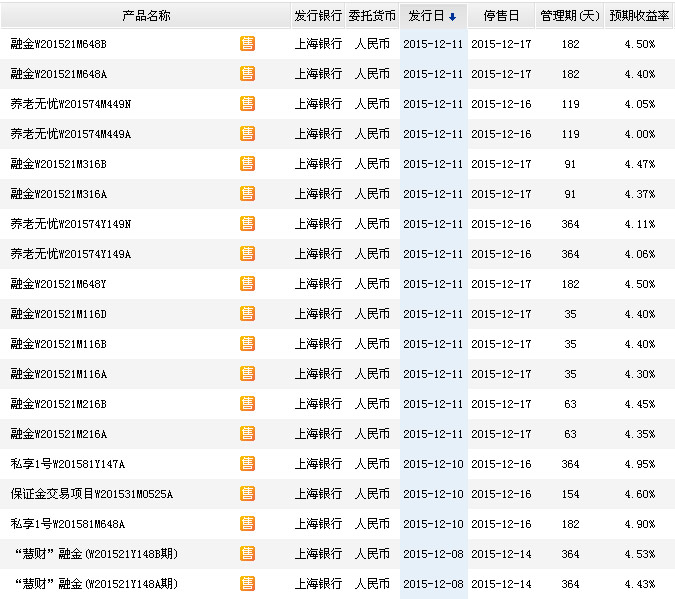Select 4.60% yield of 保证金交易项目 row
Image resolution: width=675 pixels, height=599 pixels.
coord(640,494)
